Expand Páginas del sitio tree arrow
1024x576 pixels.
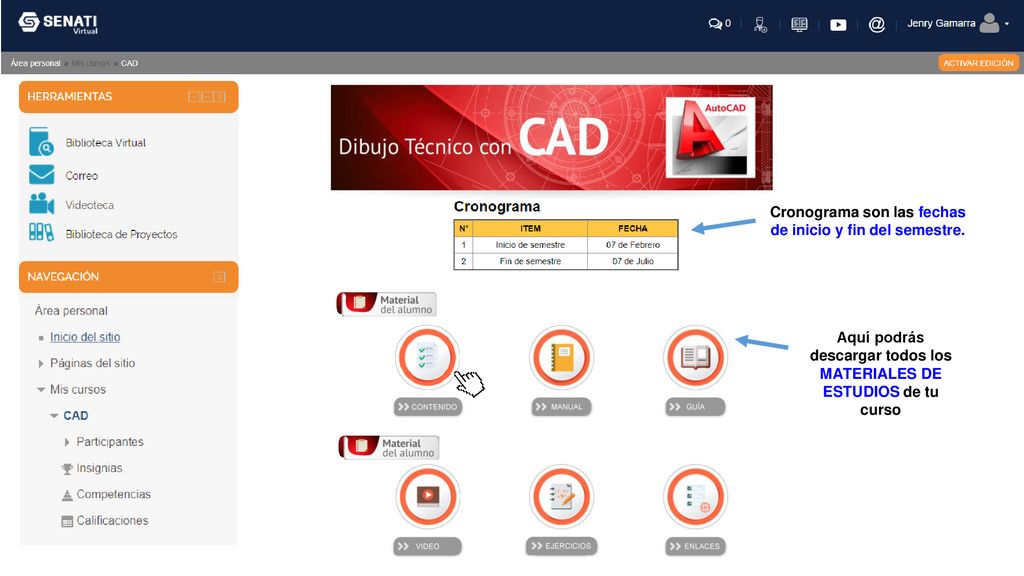click(40, 363)
